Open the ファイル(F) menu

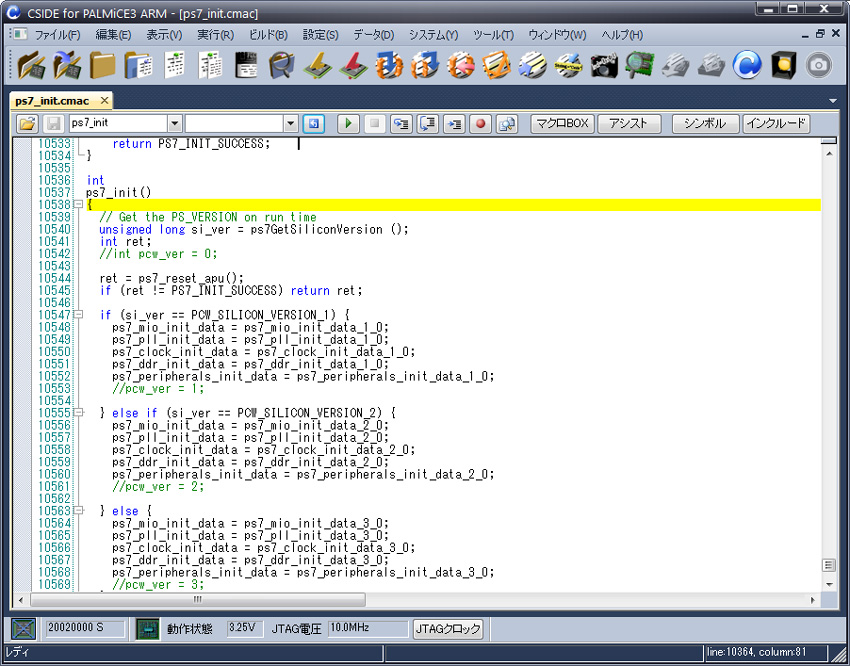point(57,35)
